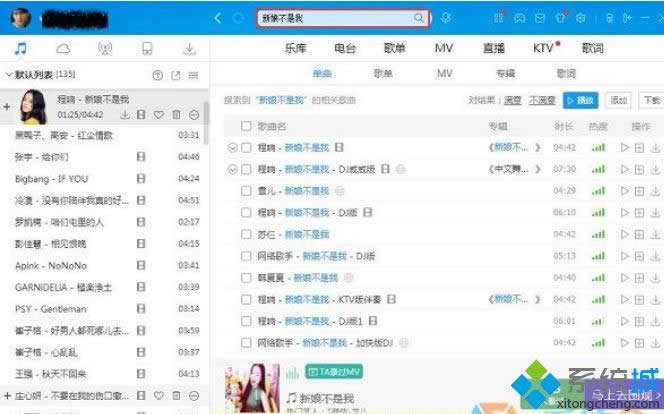
Task: Delete current song using trash icon
Action: [x=176, y=115]
